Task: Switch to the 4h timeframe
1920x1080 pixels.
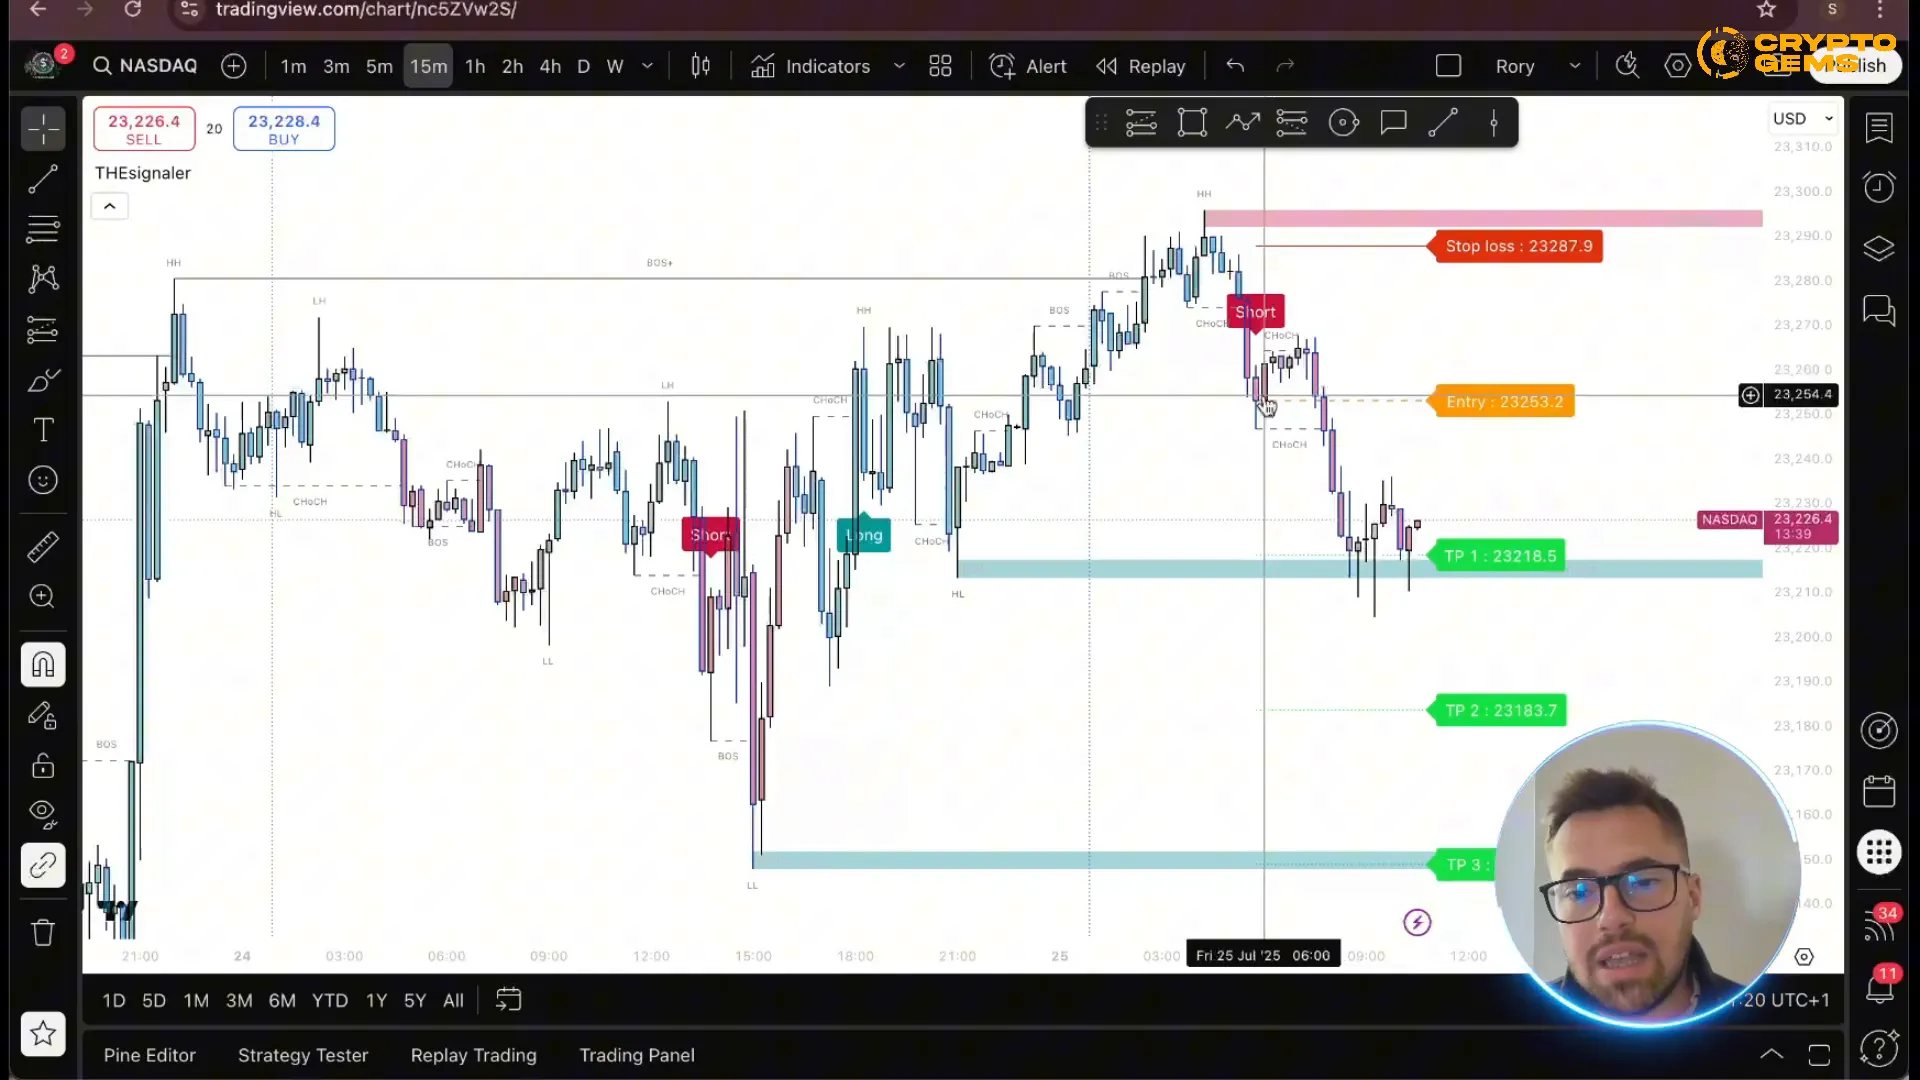Action: (550, 66)
